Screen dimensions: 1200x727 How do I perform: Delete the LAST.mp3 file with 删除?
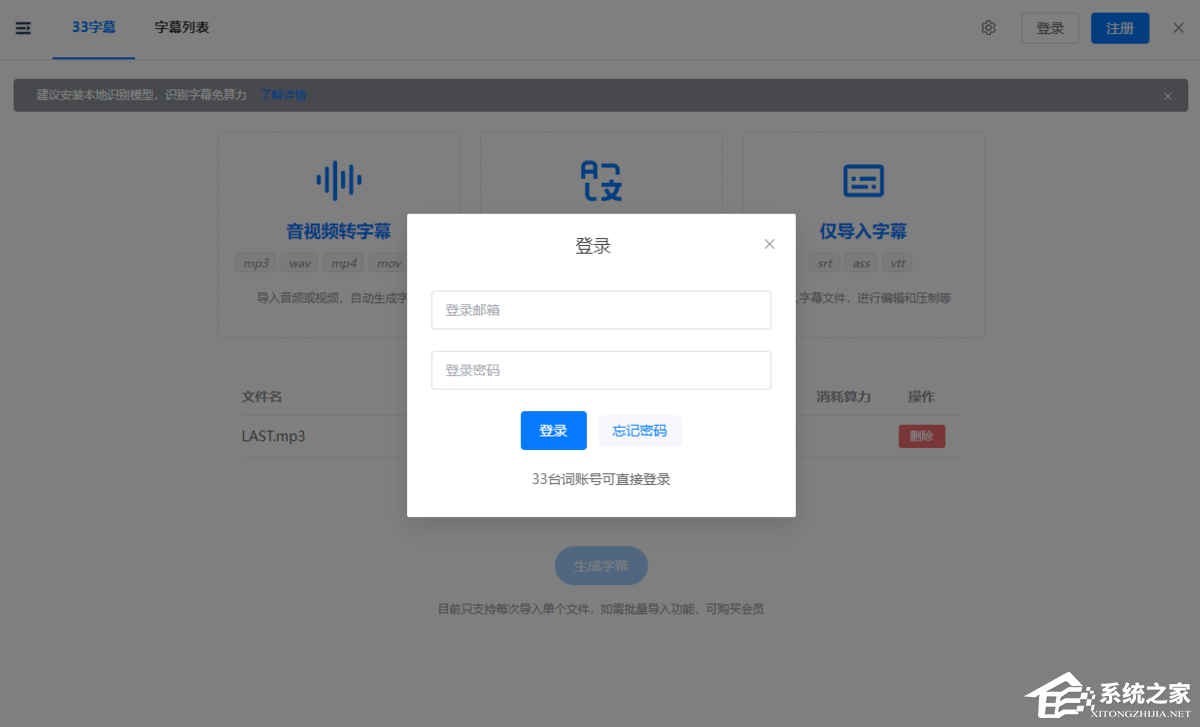[922, 436]
